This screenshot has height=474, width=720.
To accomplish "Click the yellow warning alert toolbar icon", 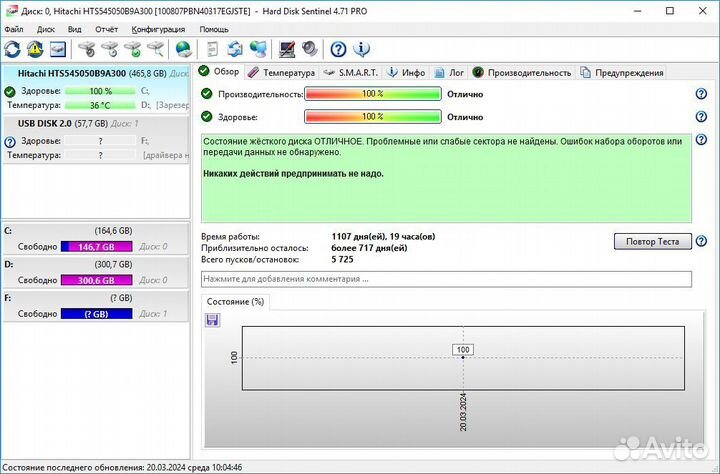I will click(x=35, y=49).
